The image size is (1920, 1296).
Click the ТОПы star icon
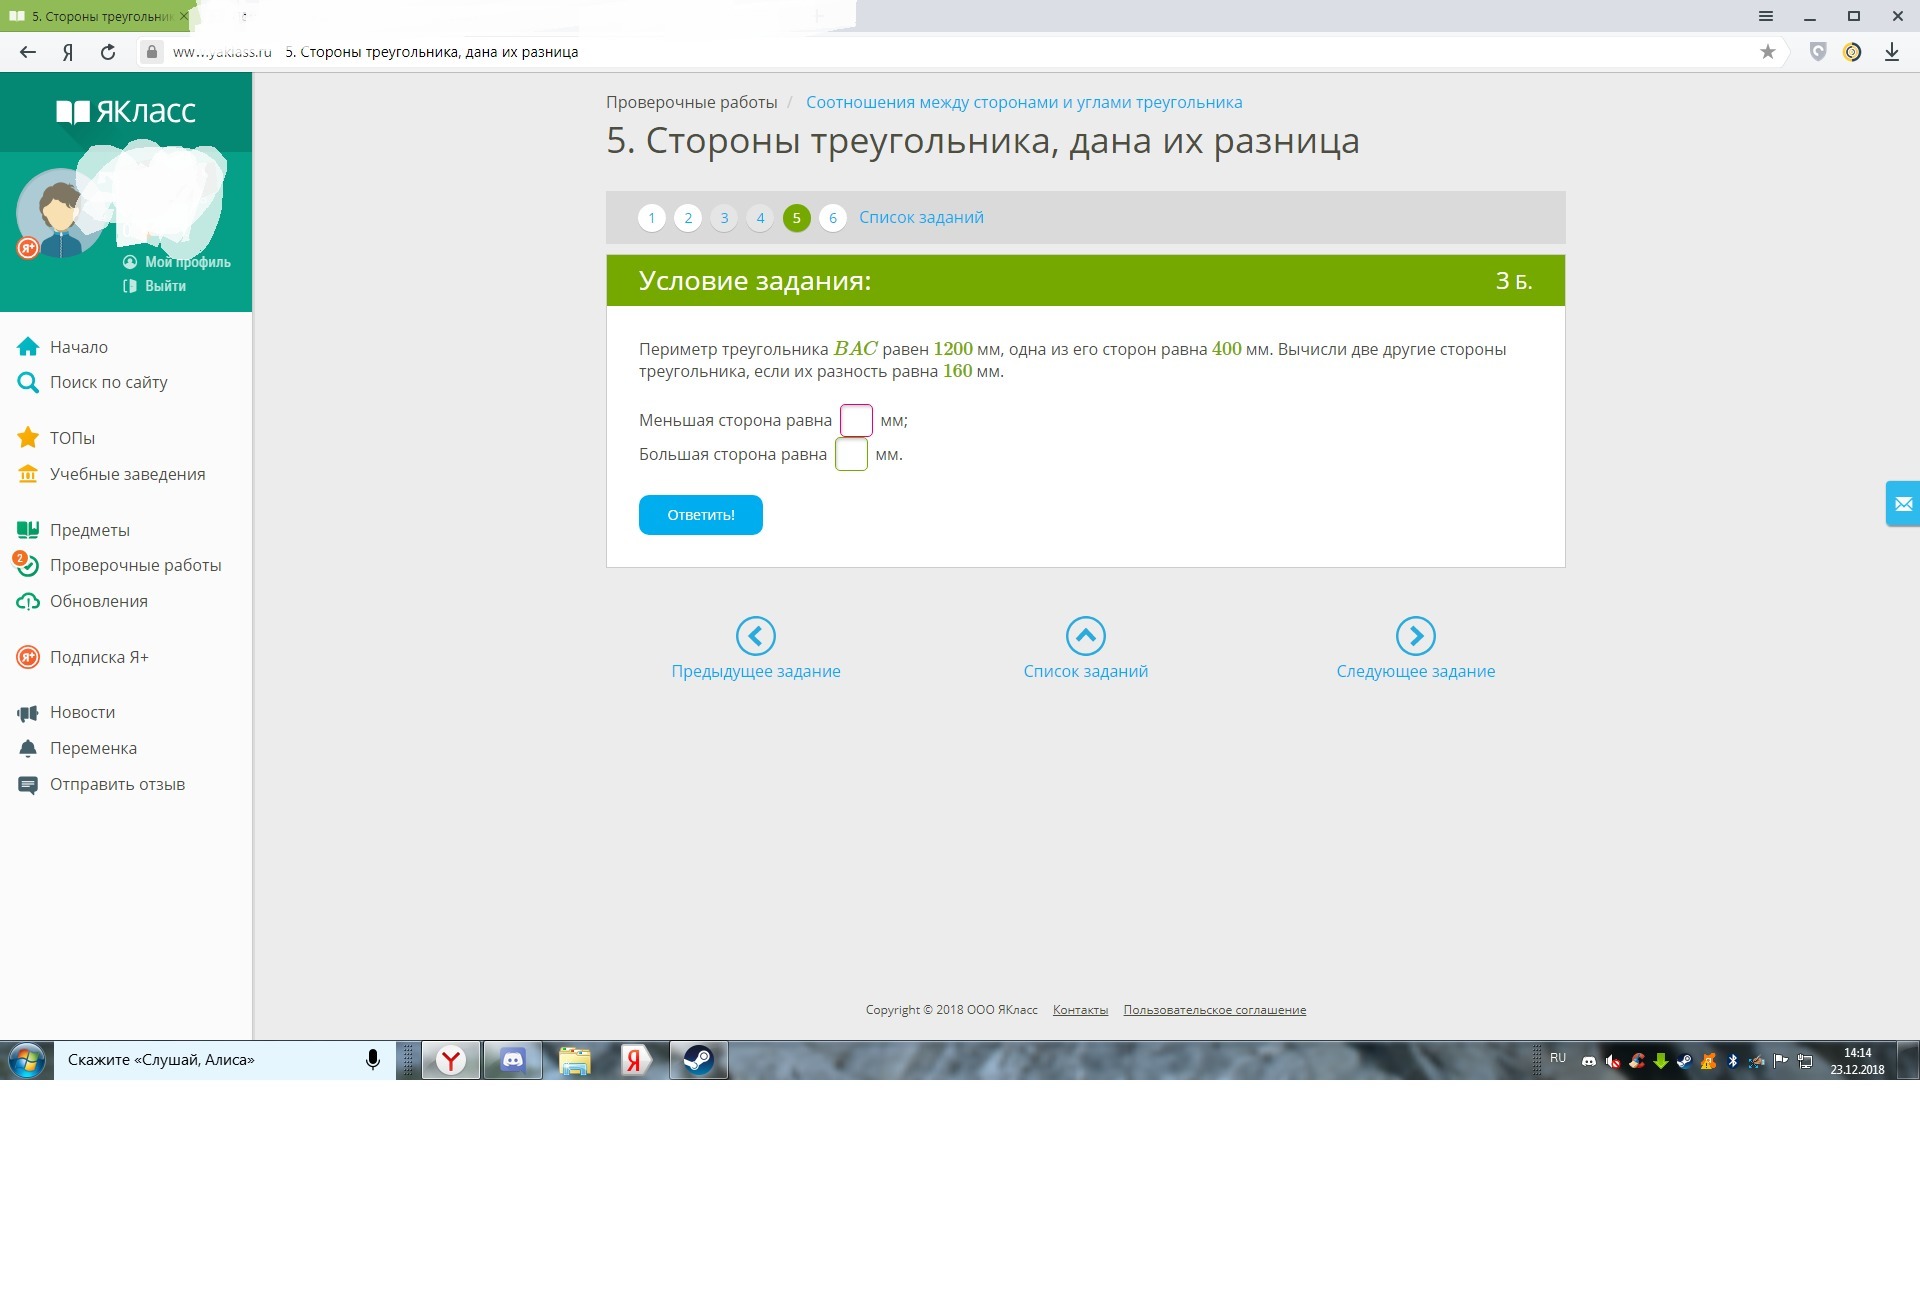(28, 438)
